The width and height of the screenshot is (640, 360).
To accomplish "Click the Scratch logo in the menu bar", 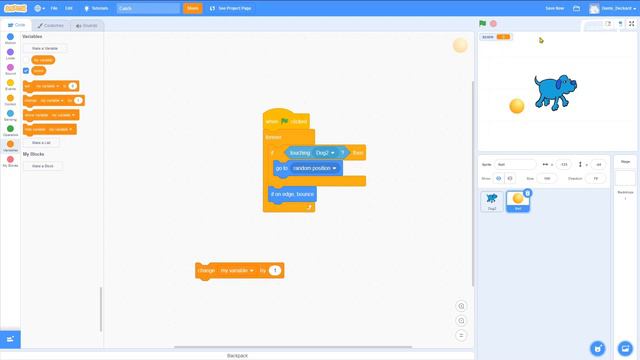I will (x=15, y=8).
